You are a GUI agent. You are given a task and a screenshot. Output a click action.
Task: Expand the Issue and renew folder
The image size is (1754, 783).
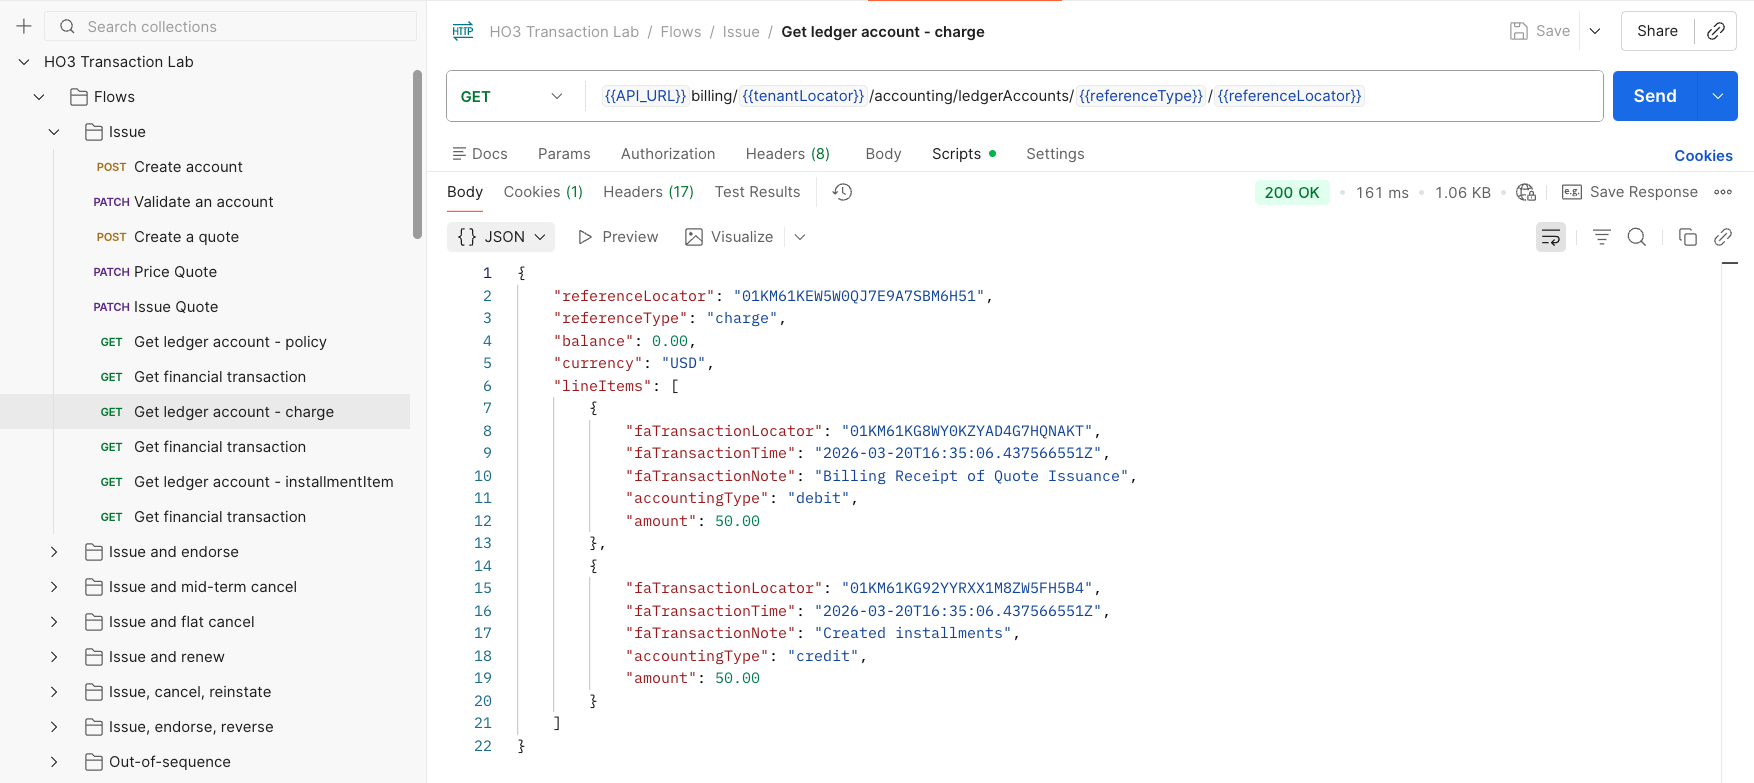coord(54,657)
